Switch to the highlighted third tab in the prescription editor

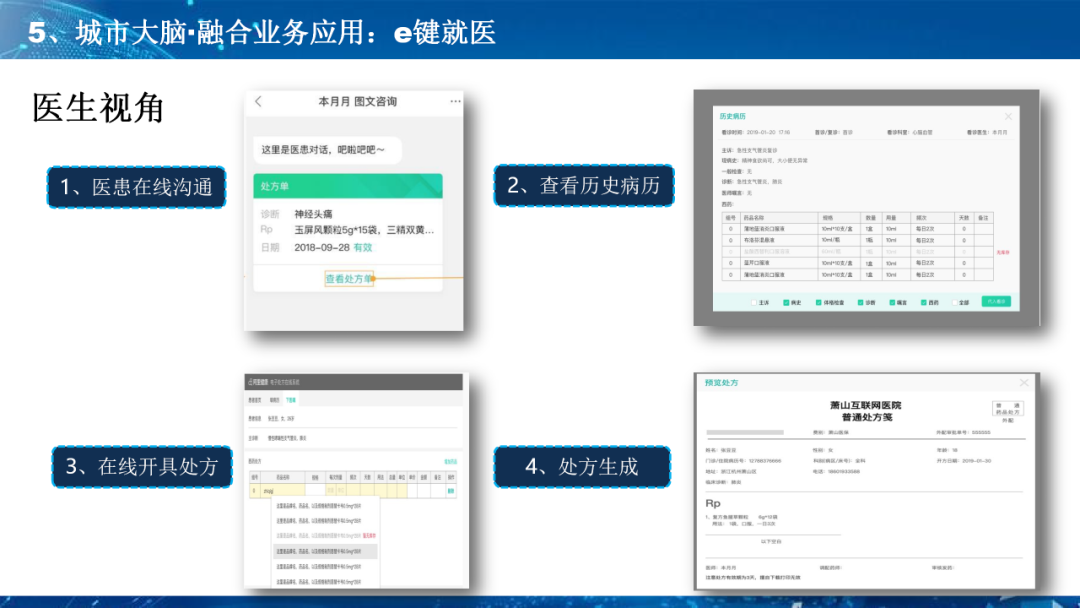coord(291,400)
